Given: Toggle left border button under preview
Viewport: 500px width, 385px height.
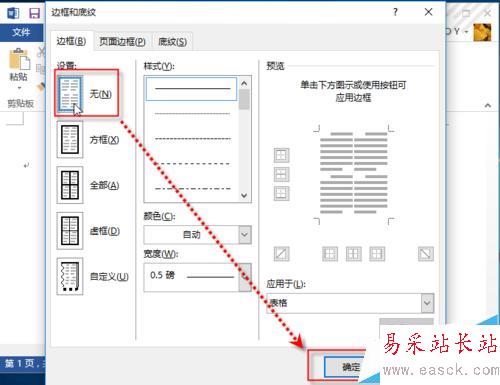Looking at the screenshot, I should coord(330,254).
